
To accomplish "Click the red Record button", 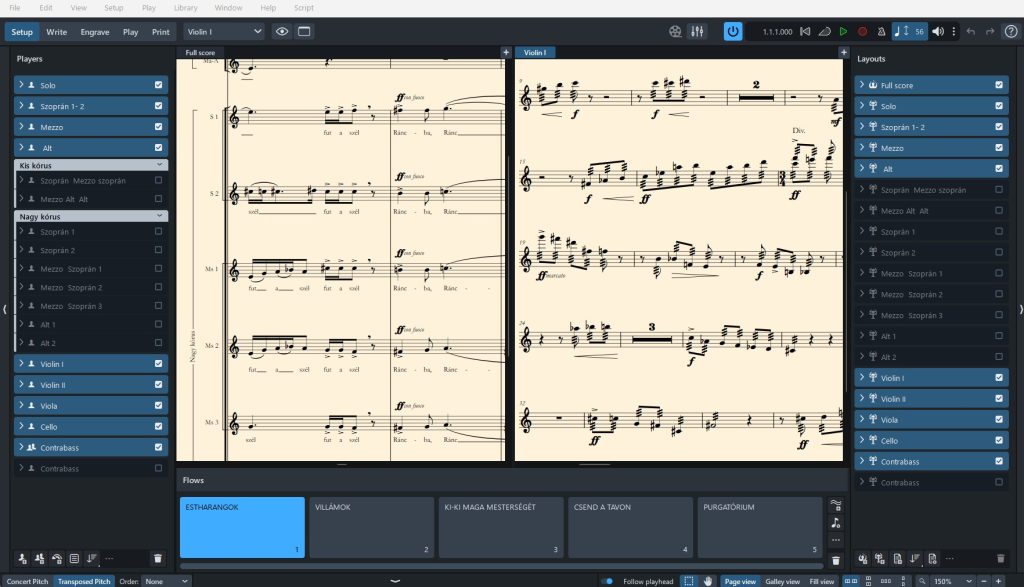I will (x=862, y=31).
